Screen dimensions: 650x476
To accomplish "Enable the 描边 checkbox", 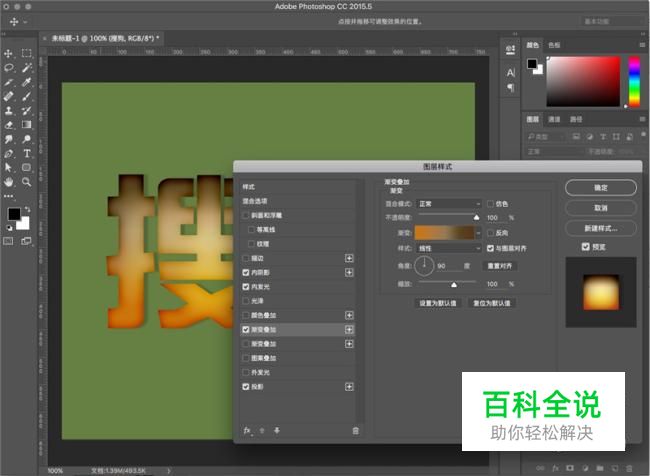I will click(246, 258).
